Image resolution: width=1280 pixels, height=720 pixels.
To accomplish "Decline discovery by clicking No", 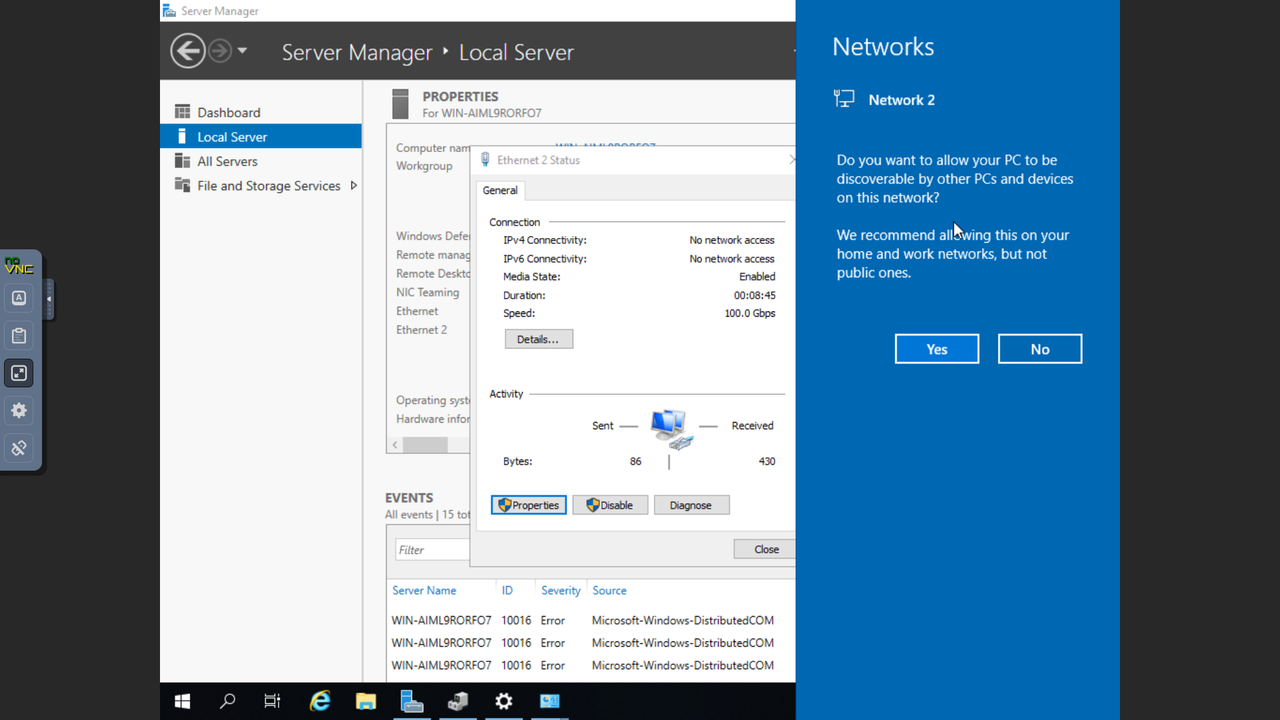I will [1040, 349].
